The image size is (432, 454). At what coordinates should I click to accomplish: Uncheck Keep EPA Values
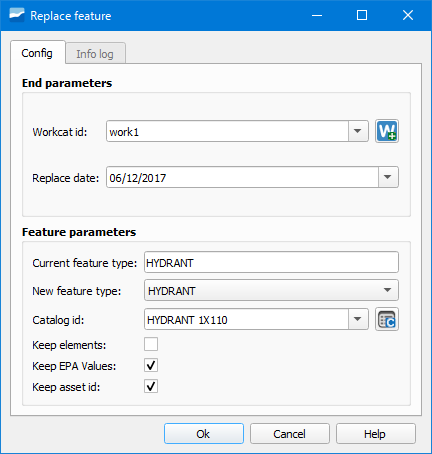tap(151, 365)
